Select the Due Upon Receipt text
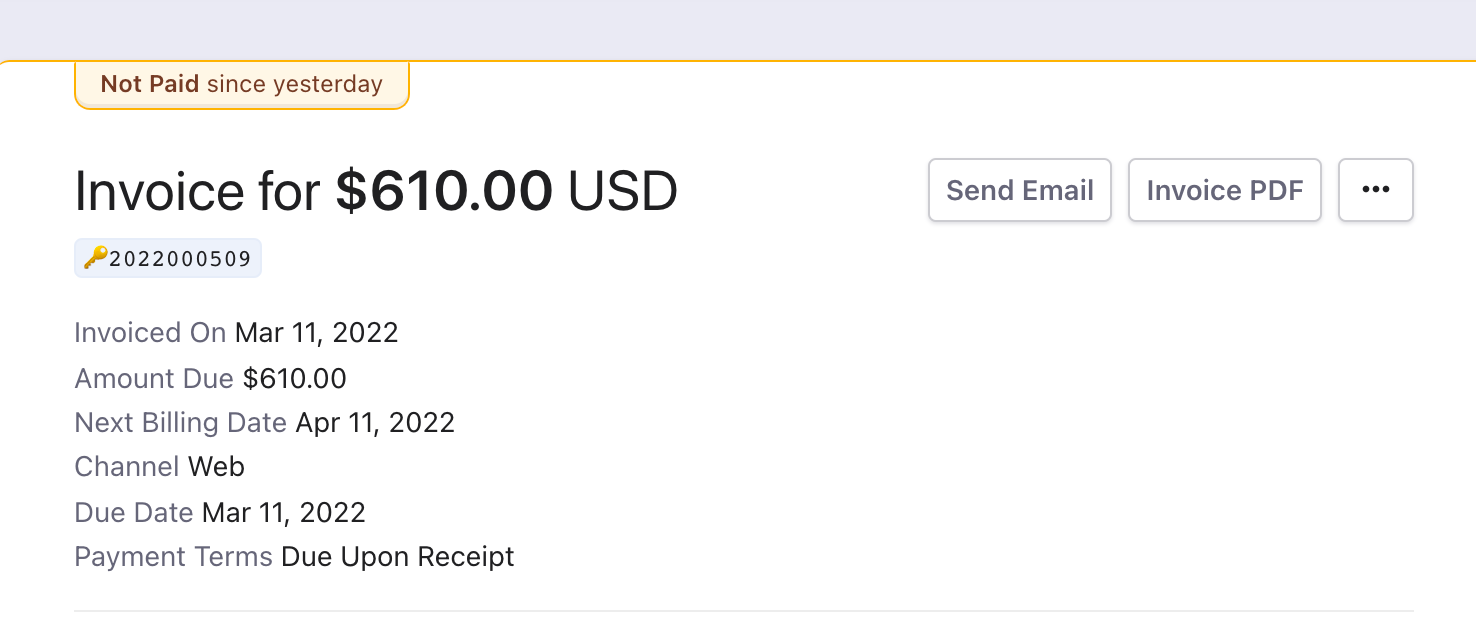 pyautogui.click(x=397, y=557)
